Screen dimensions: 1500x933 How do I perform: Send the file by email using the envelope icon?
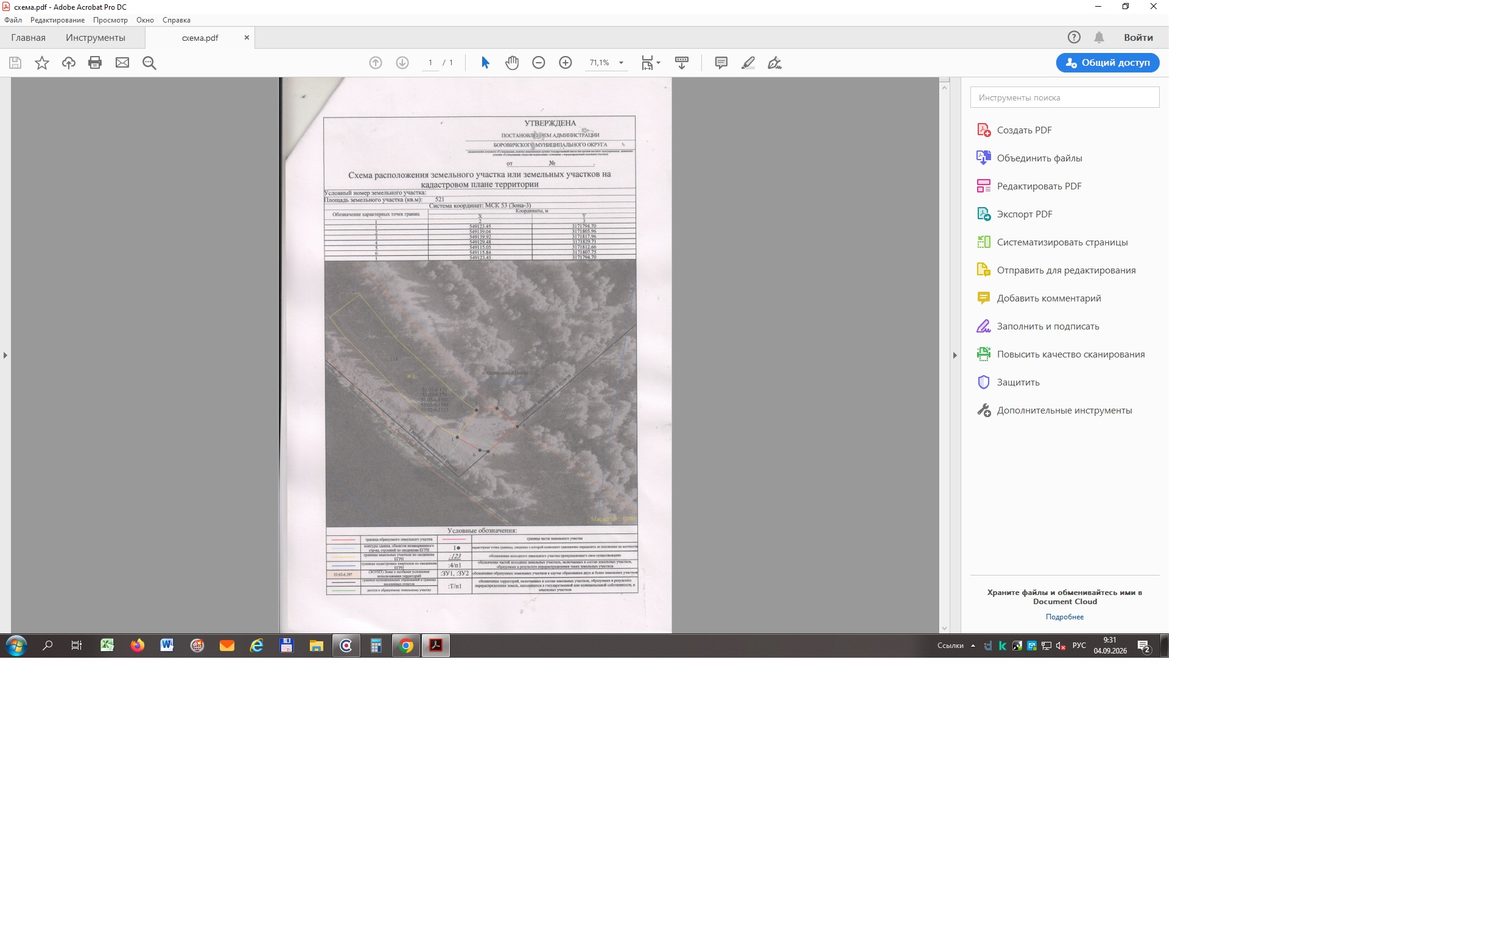pos(122,63)
